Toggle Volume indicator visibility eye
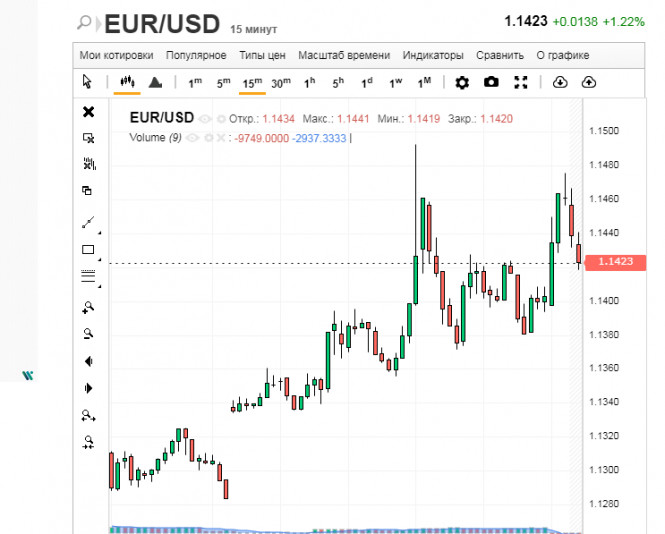 point(192,138)
